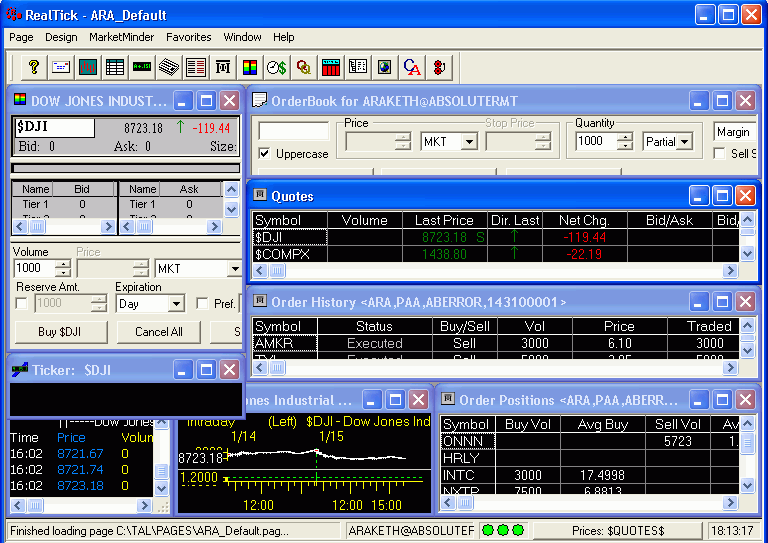The image size is (768, 543).
Task: Click the black grid table toolbar icon
Action: (x=115, y=67)
